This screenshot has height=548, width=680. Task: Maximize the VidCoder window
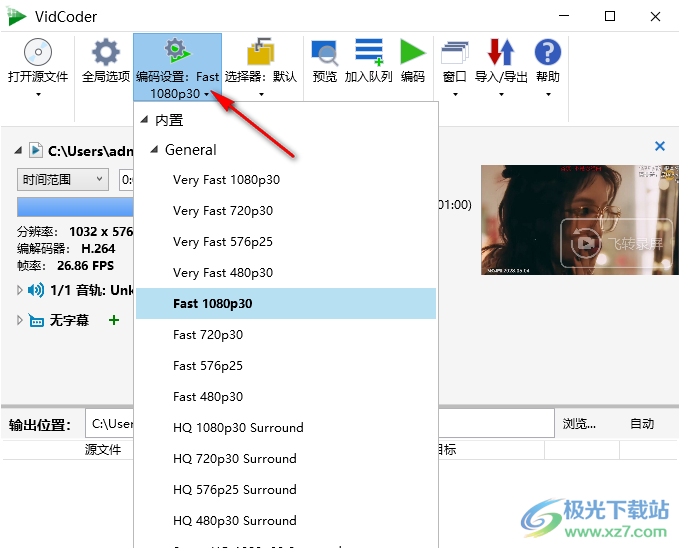click(x=610, y=16)
